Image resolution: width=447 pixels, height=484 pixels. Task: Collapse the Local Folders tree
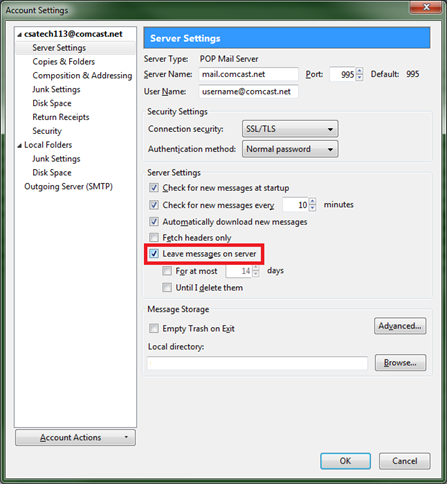point(20,146)
